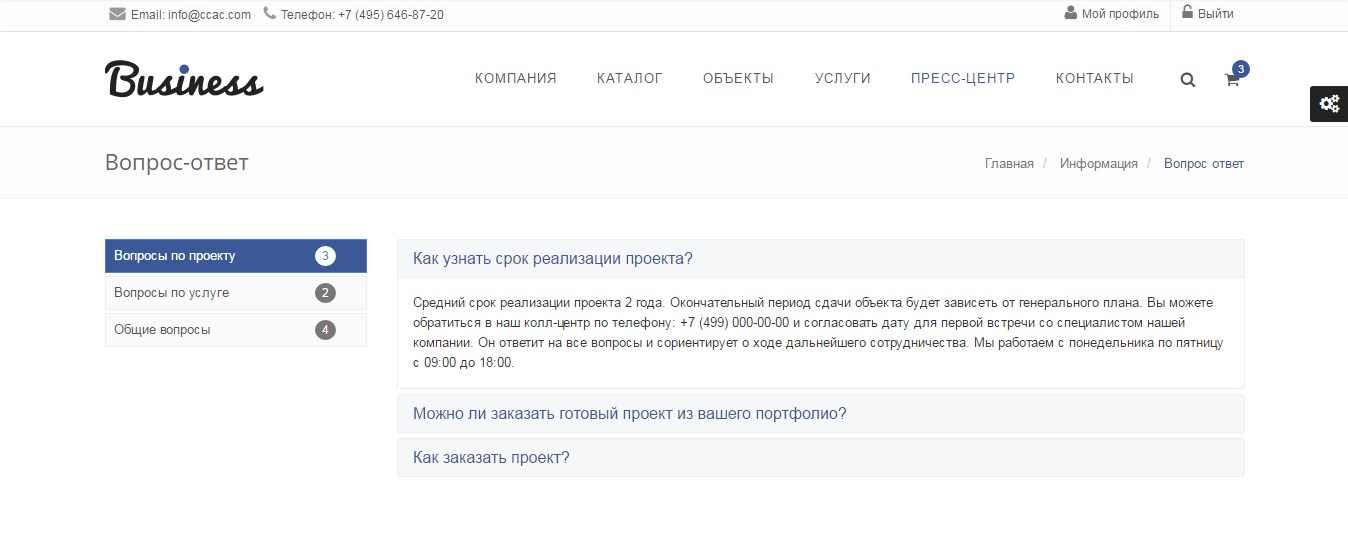Click the user profile icon
The height and width of the screenshot is (535, 1348).
(x=1071, y=13)
